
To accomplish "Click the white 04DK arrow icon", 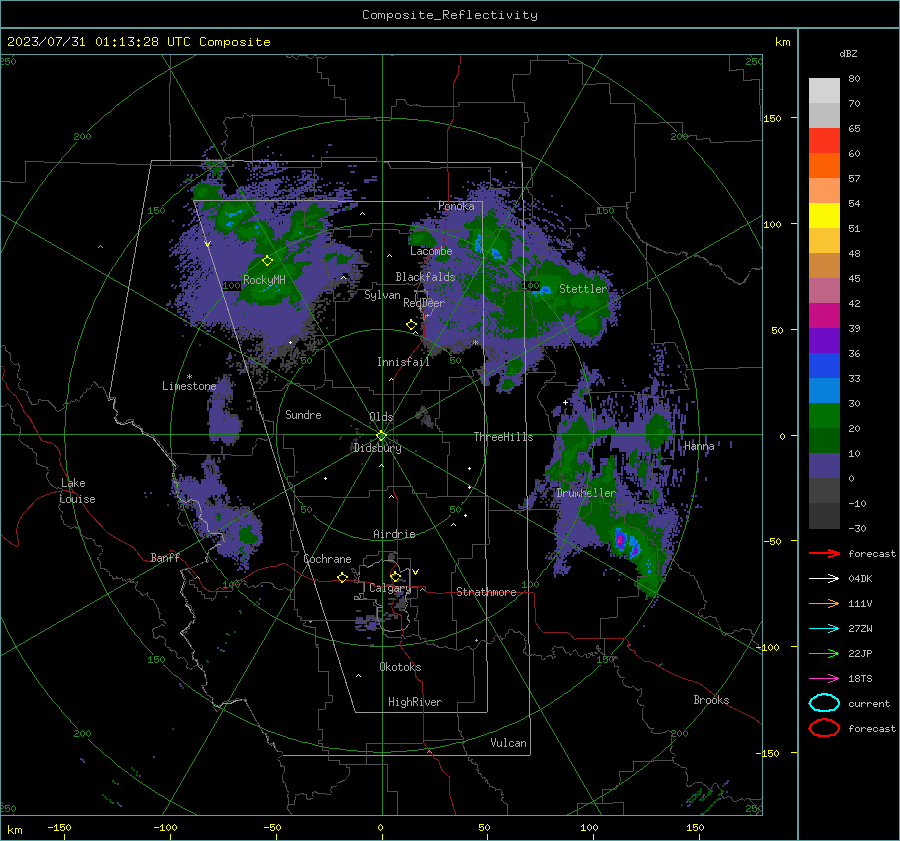I will [824, 579].
